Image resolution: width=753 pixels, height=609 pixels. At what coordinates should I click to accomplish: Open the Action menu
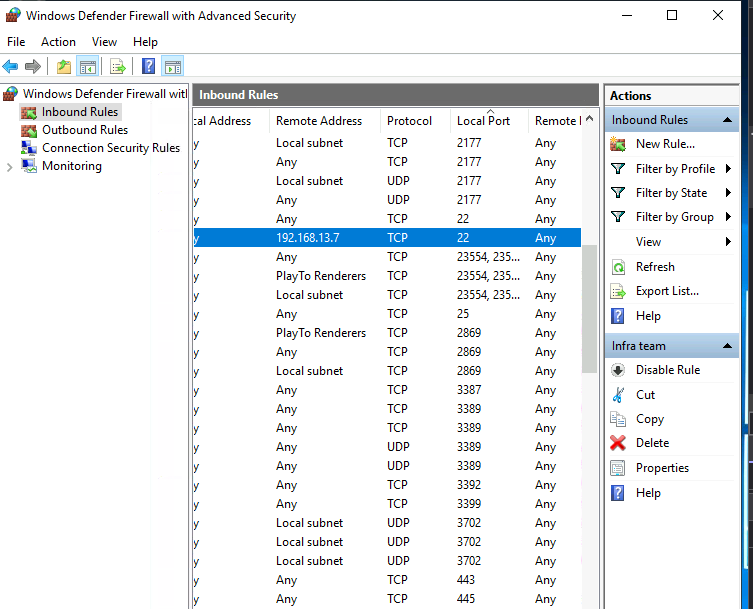[58, 42]
